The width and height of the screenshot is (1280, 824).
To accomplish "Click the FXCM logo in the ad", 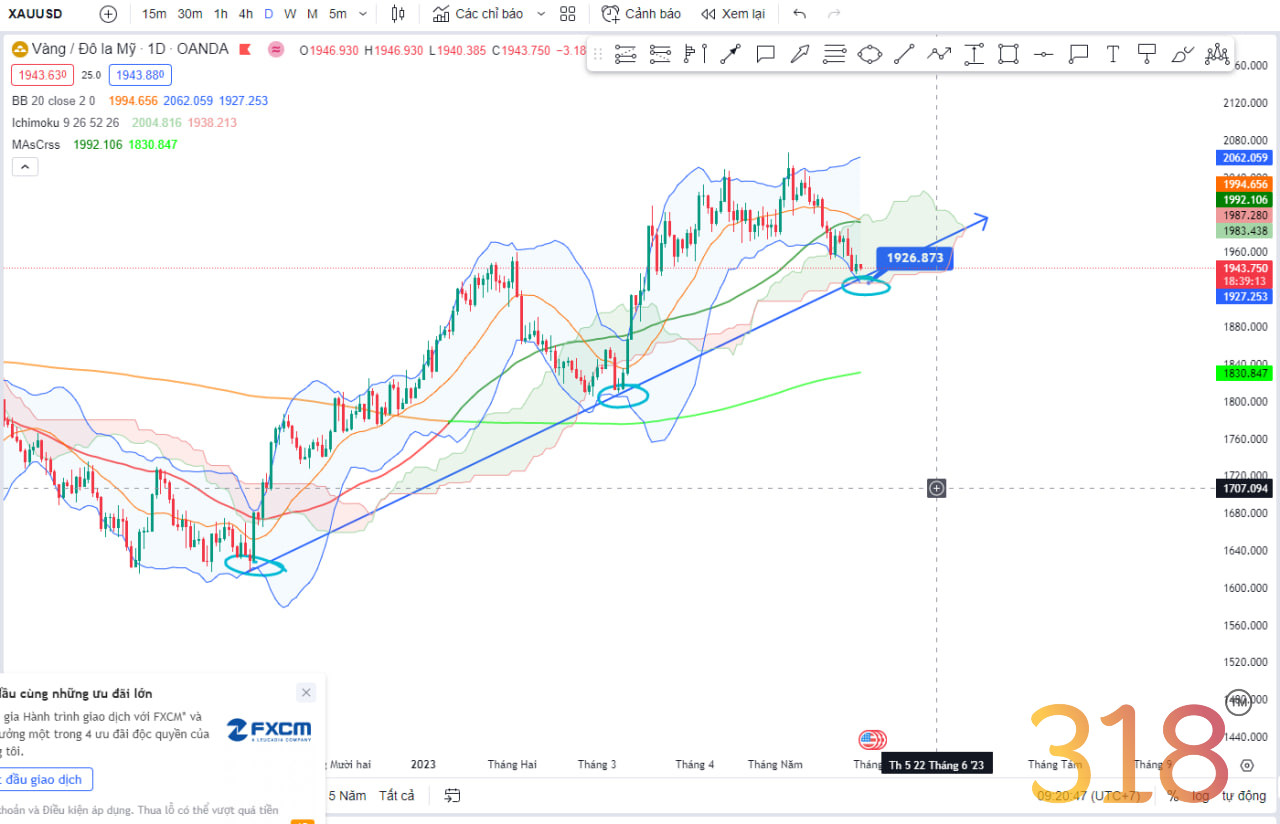I will pyautogui.click(x=269, y=729).
